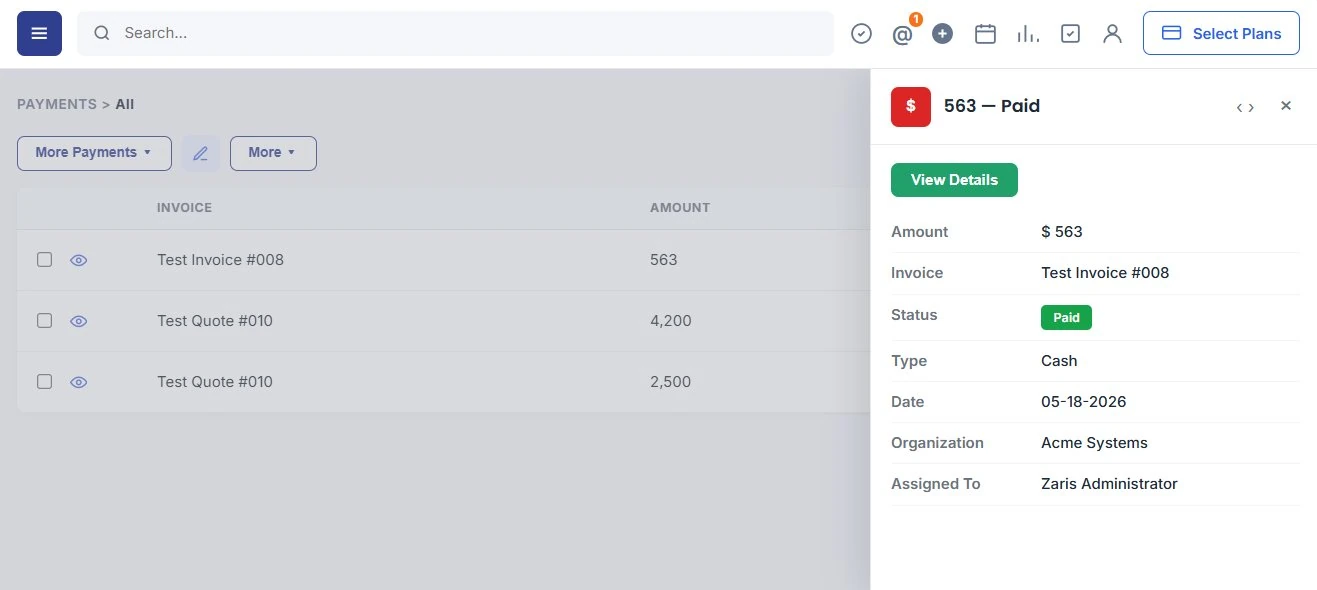The width and height of the screenshot is (1317, 590).
Task: Click the 2,500 amount cell
Action: click(x=670, y=382)
